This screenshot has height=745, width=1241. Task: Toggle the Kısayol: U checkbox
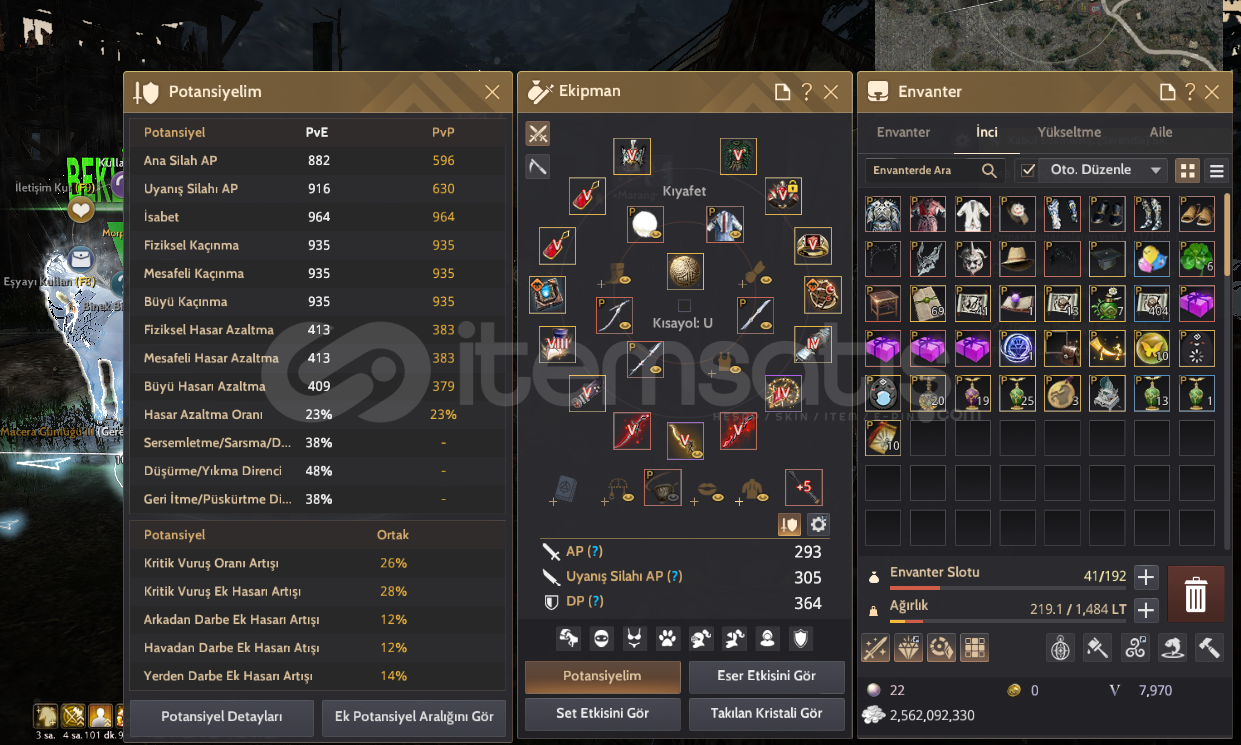tap(684, 305)
